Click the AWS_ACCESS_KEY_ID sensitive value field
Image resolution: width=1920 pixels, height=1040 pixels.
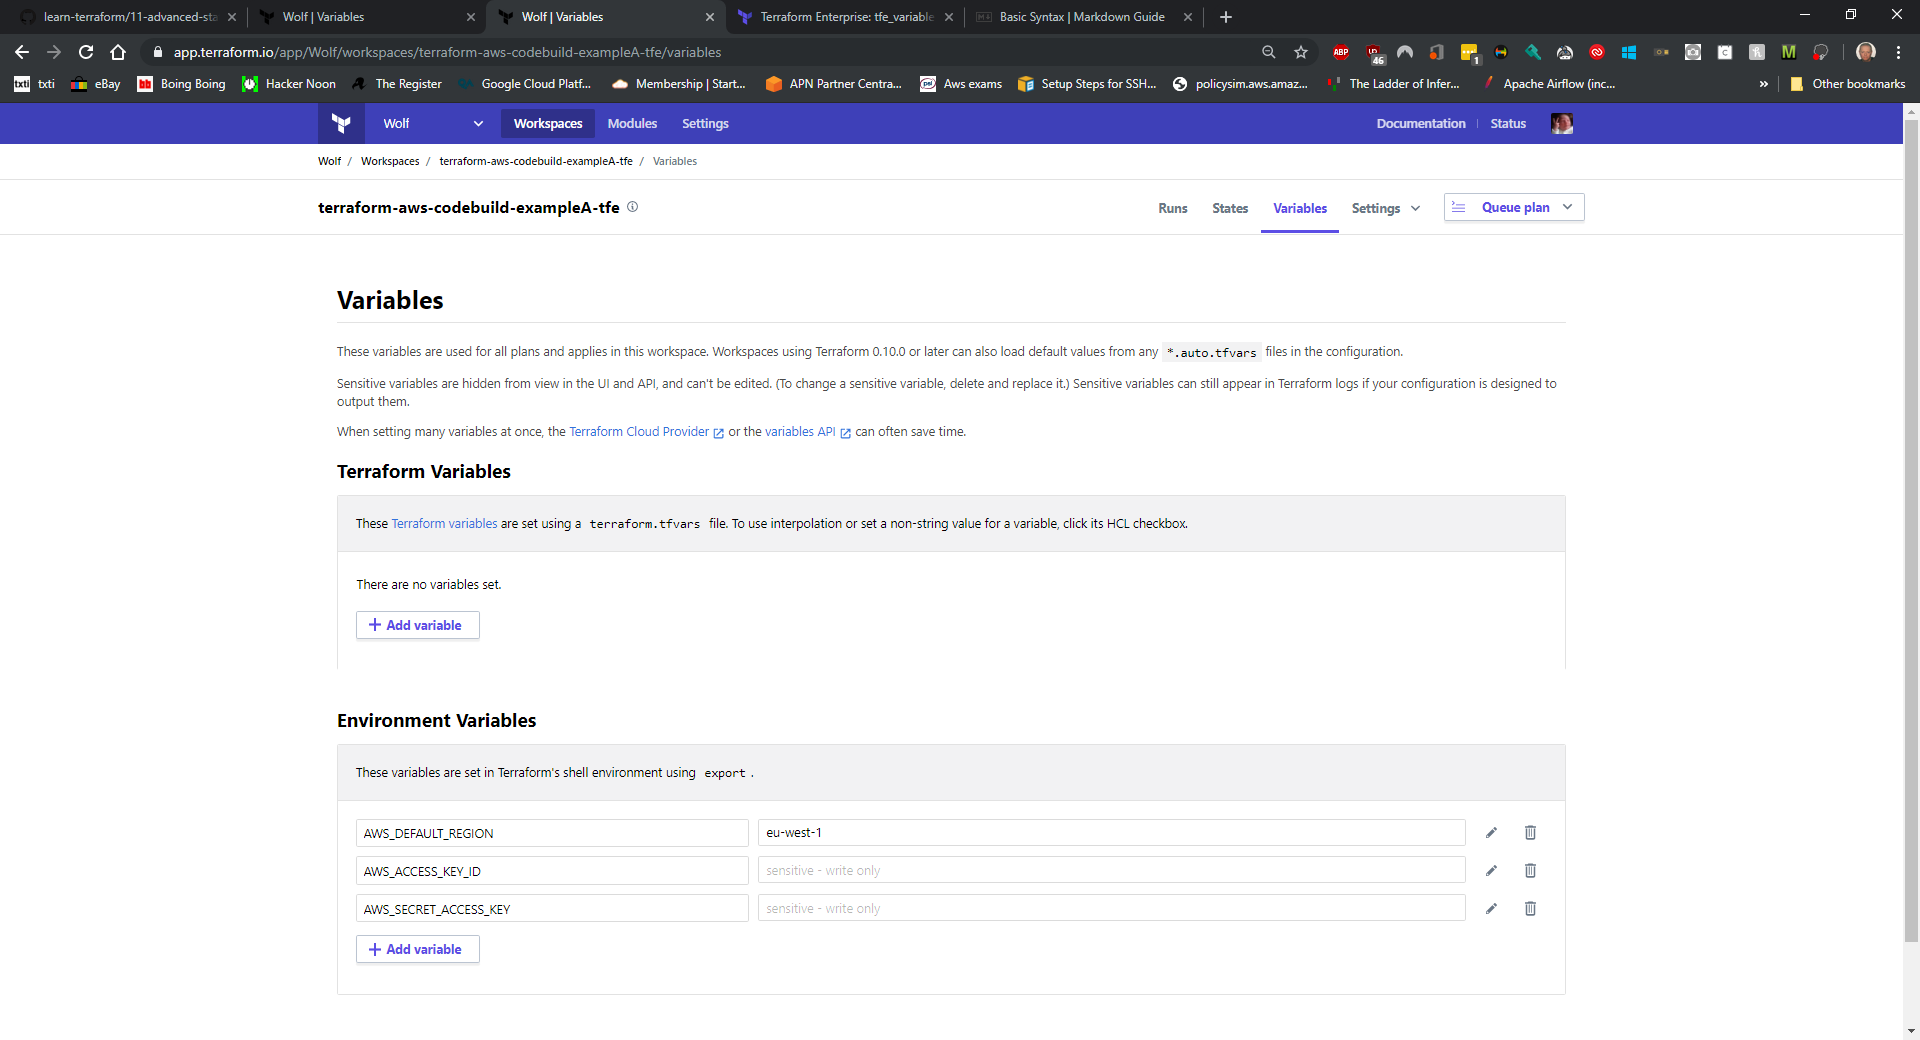pyautogui.click(x=1111, y=871)
